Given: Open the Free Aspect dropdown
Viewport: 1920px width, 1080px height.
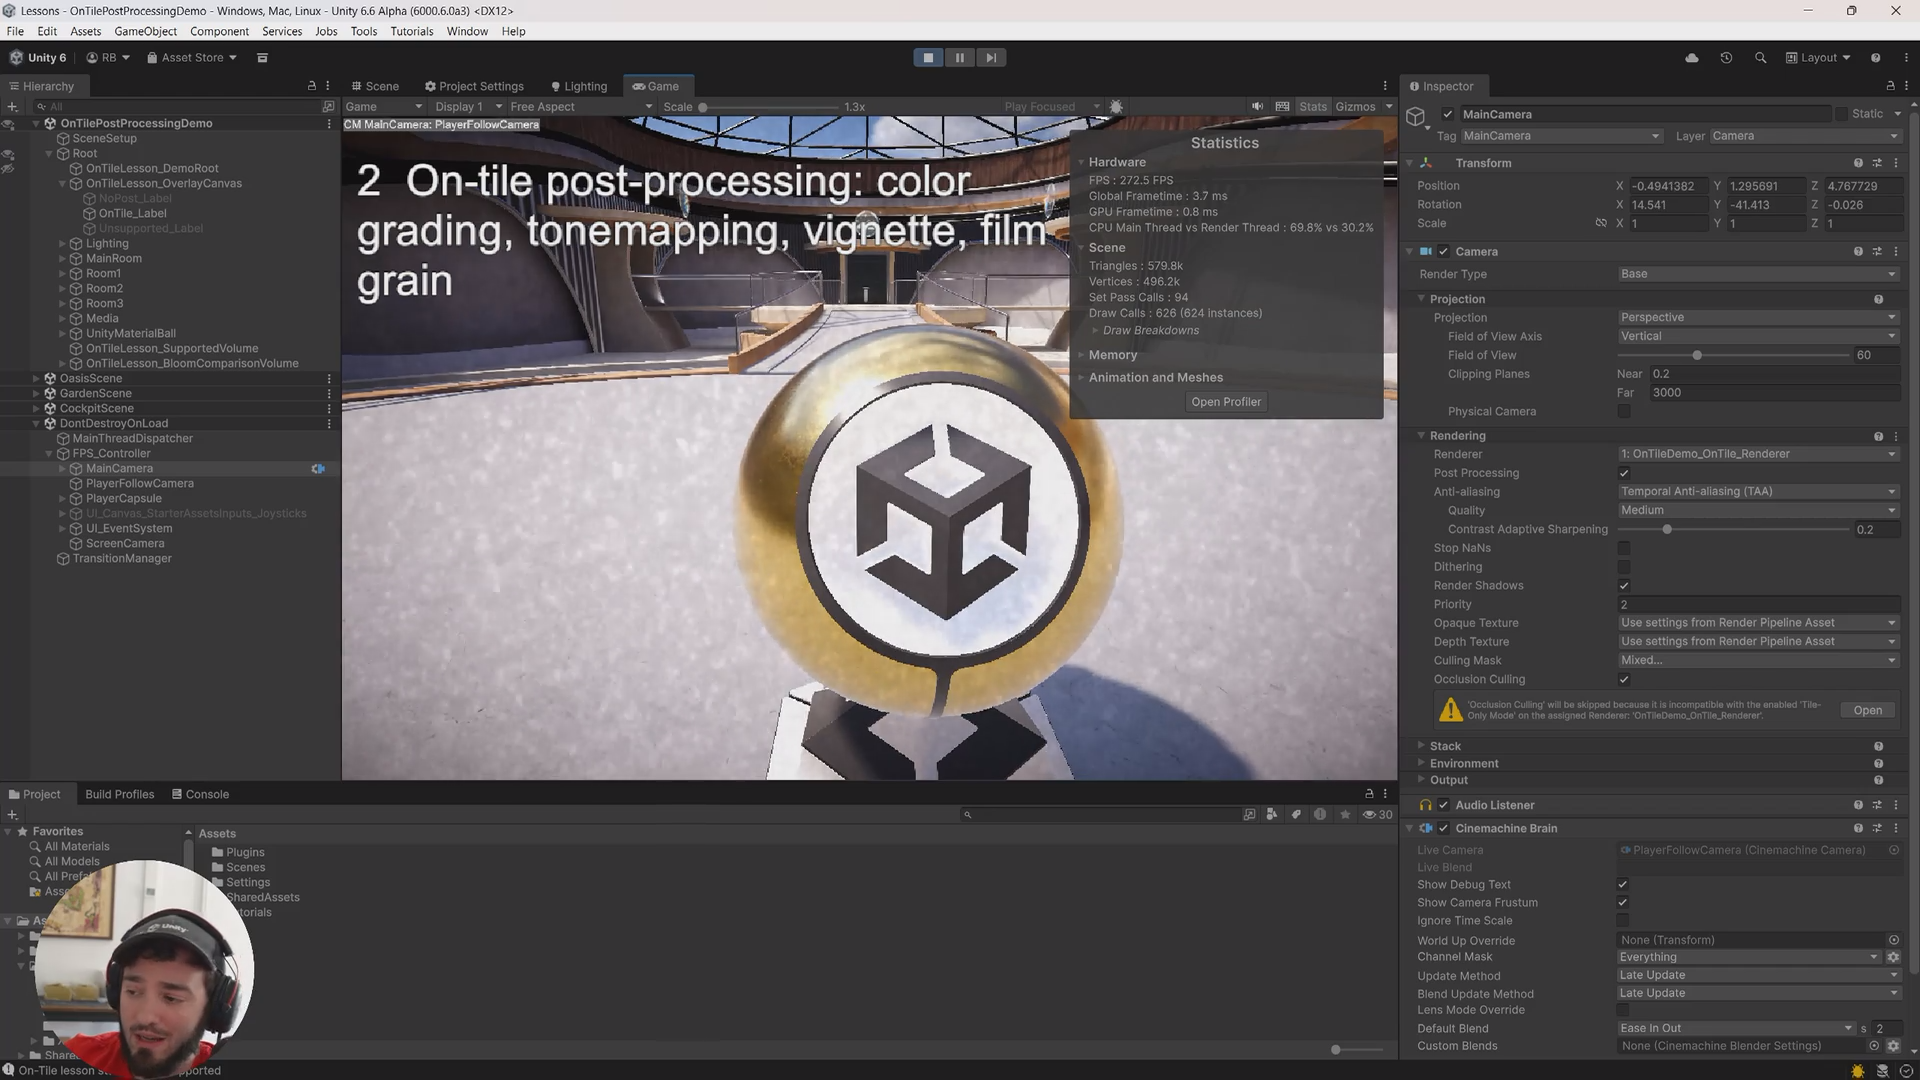Looking at the screenshot, I should tap(580, 107).
